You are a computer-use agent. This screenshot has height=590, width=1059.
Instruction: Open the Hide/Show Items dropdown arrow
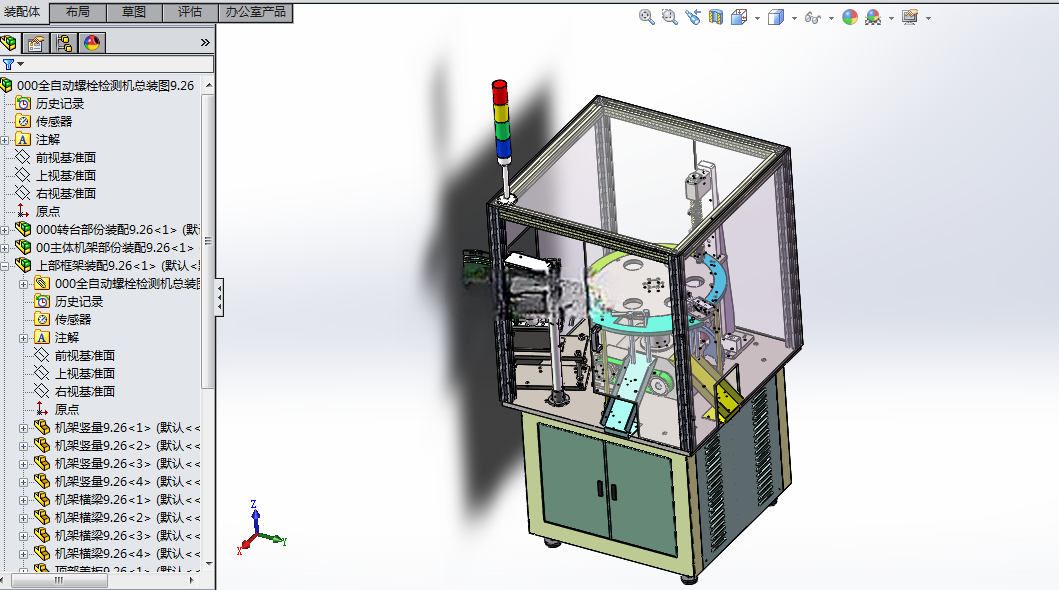click(x=831, y=18)
